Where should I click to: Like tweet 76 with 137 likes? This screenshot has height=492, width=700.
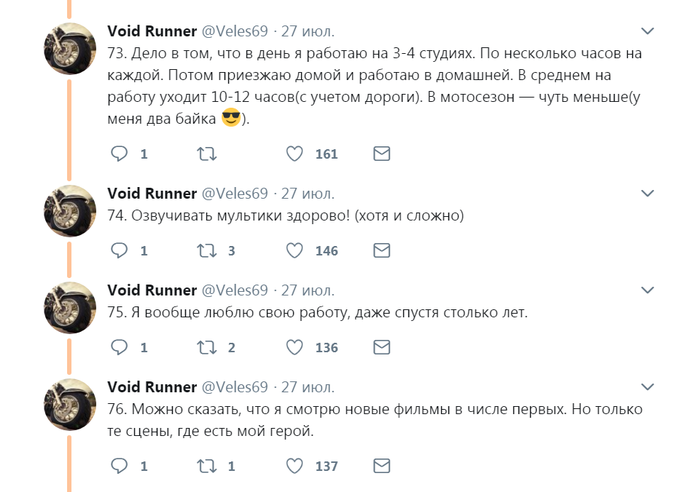[295, 466]
